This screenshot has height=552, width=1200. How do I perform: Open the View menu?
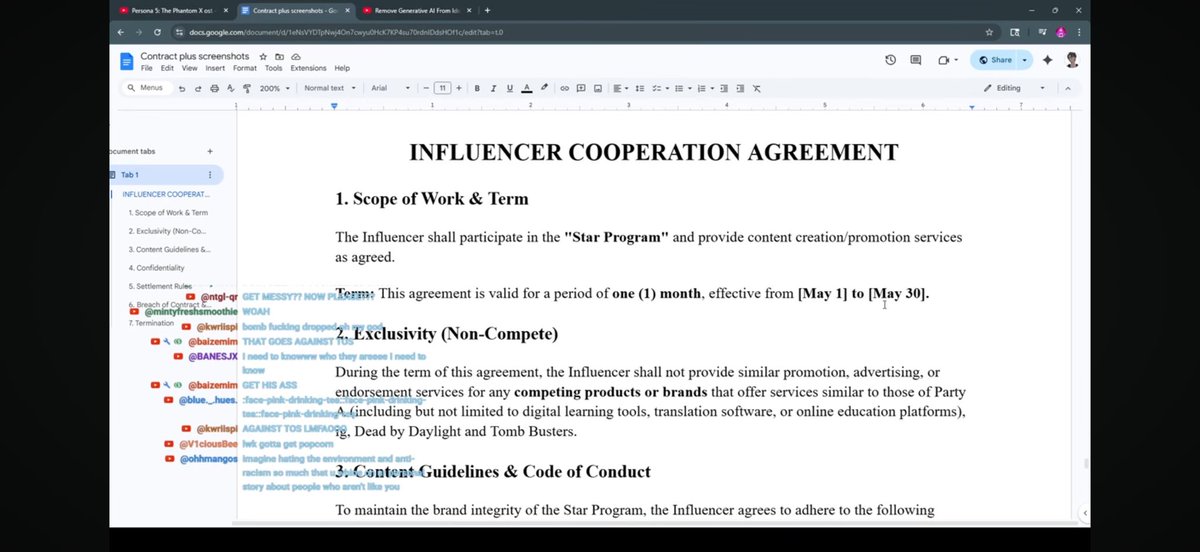189,68
